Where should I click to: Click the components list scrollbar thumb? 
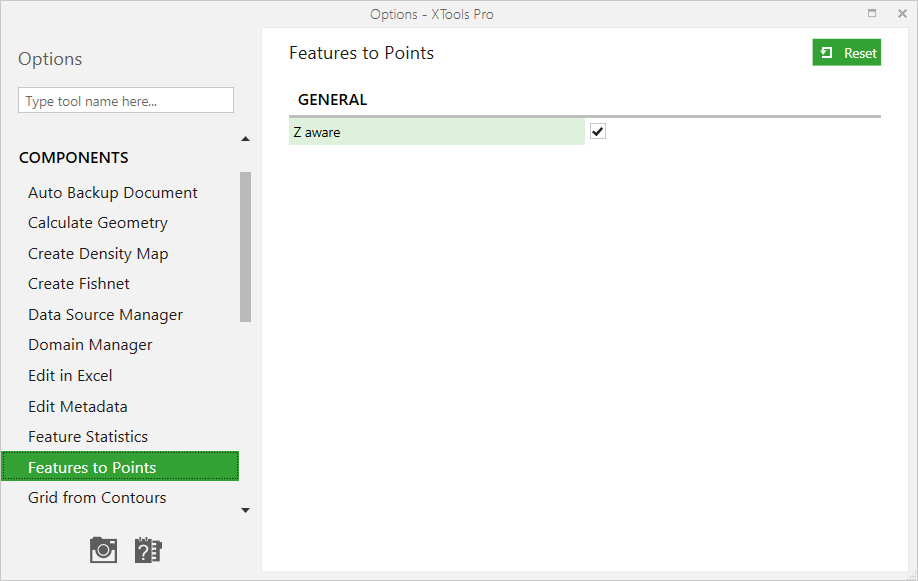pos(245,247)
